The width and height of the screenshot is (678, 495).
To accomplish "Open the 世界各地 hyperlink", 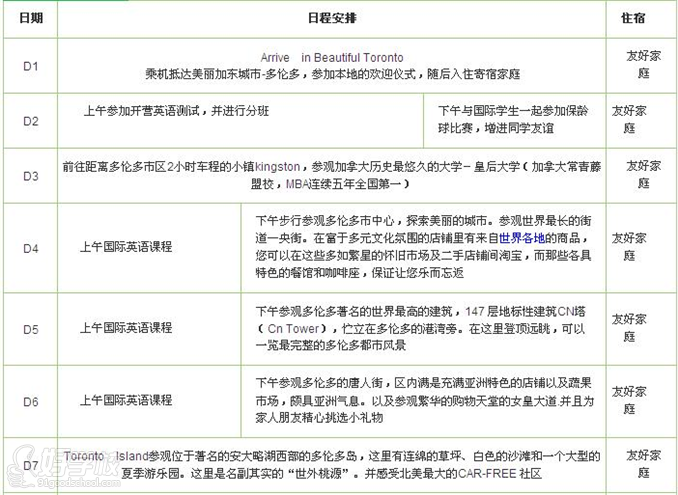I will tap(522, 238).
